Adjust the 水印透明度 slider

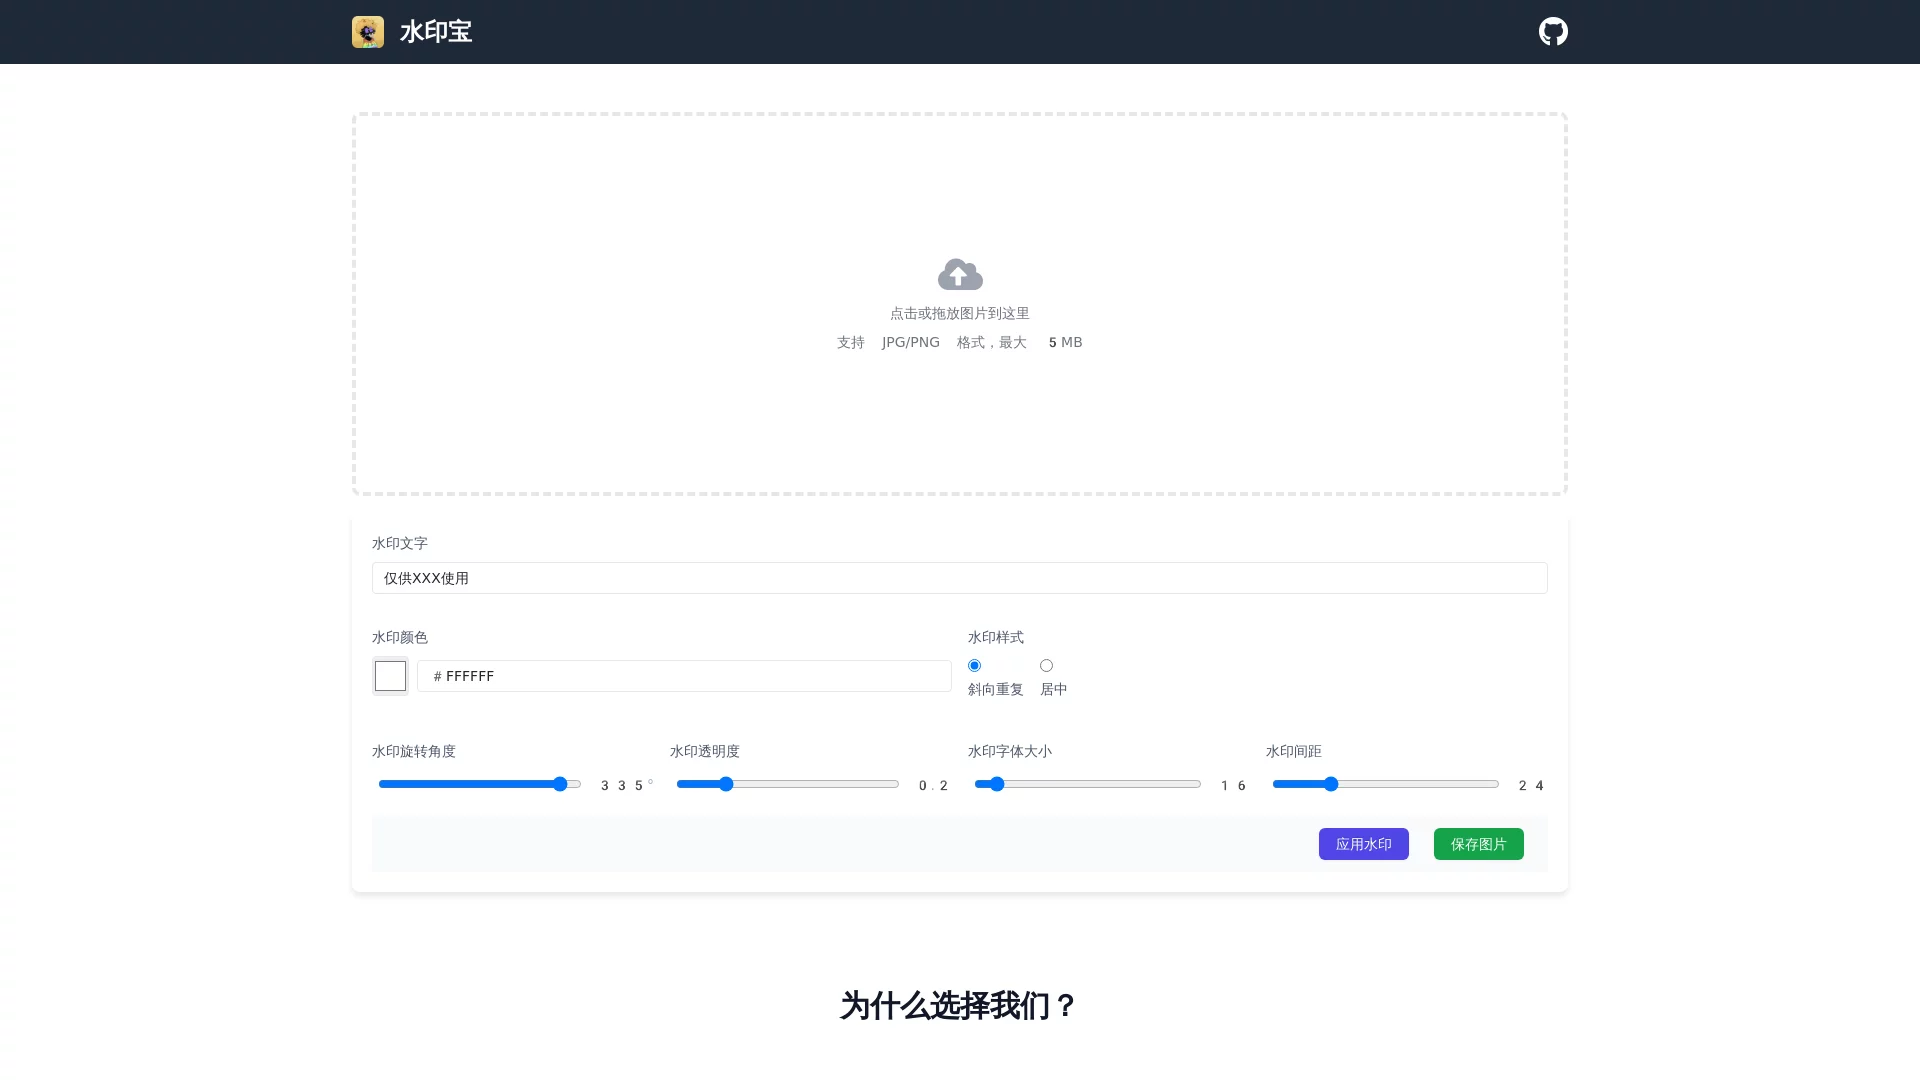[724, 784]
